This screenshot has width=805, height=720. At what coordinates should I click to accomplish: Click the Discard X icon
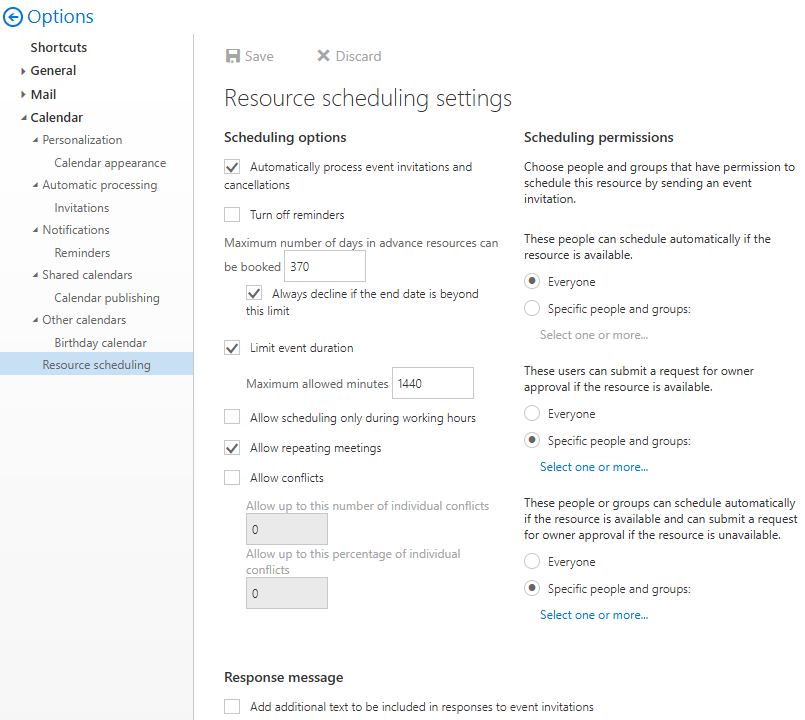(x=322, y=56)
